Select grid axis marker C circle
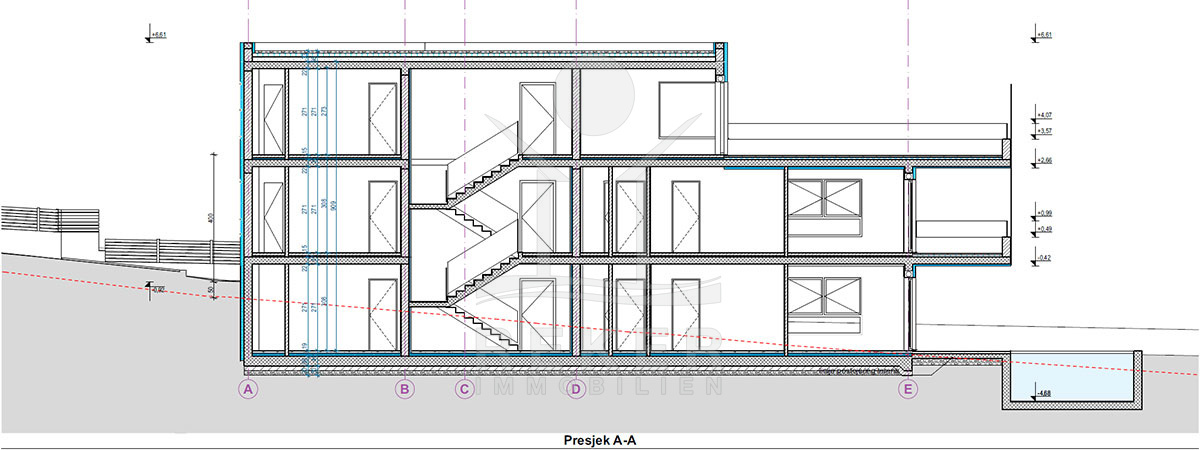Viewport: 1200px width, 450px height. [464, 389]
